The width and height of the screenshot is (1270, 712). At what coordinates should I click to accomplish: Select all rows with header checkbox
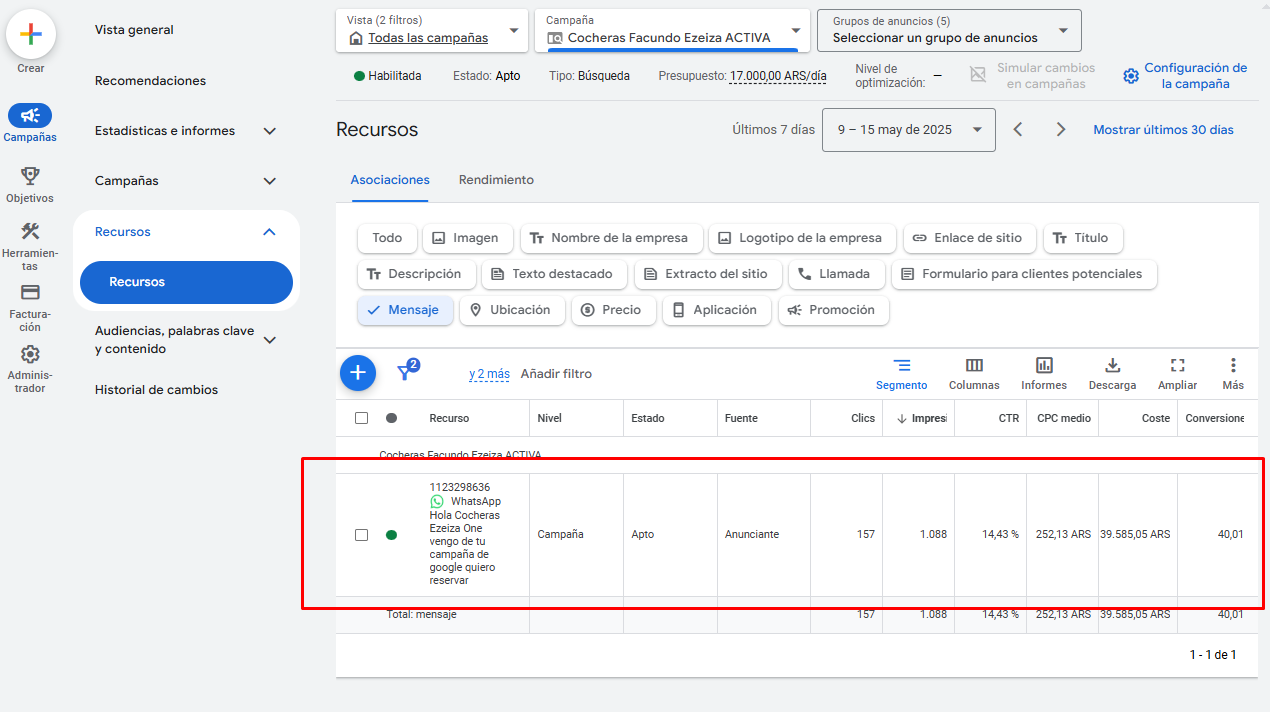[x=362, y=418]
